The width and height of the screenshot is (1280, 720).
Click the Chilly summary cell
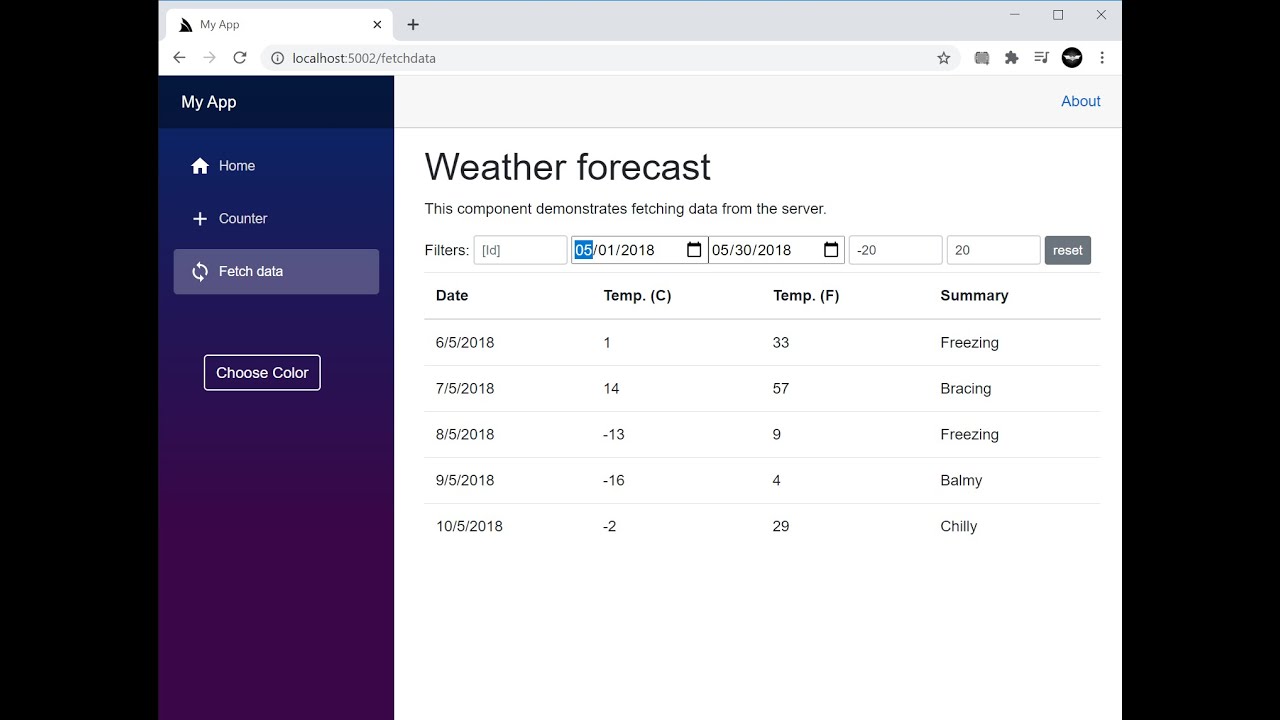[x=959, y=527]
